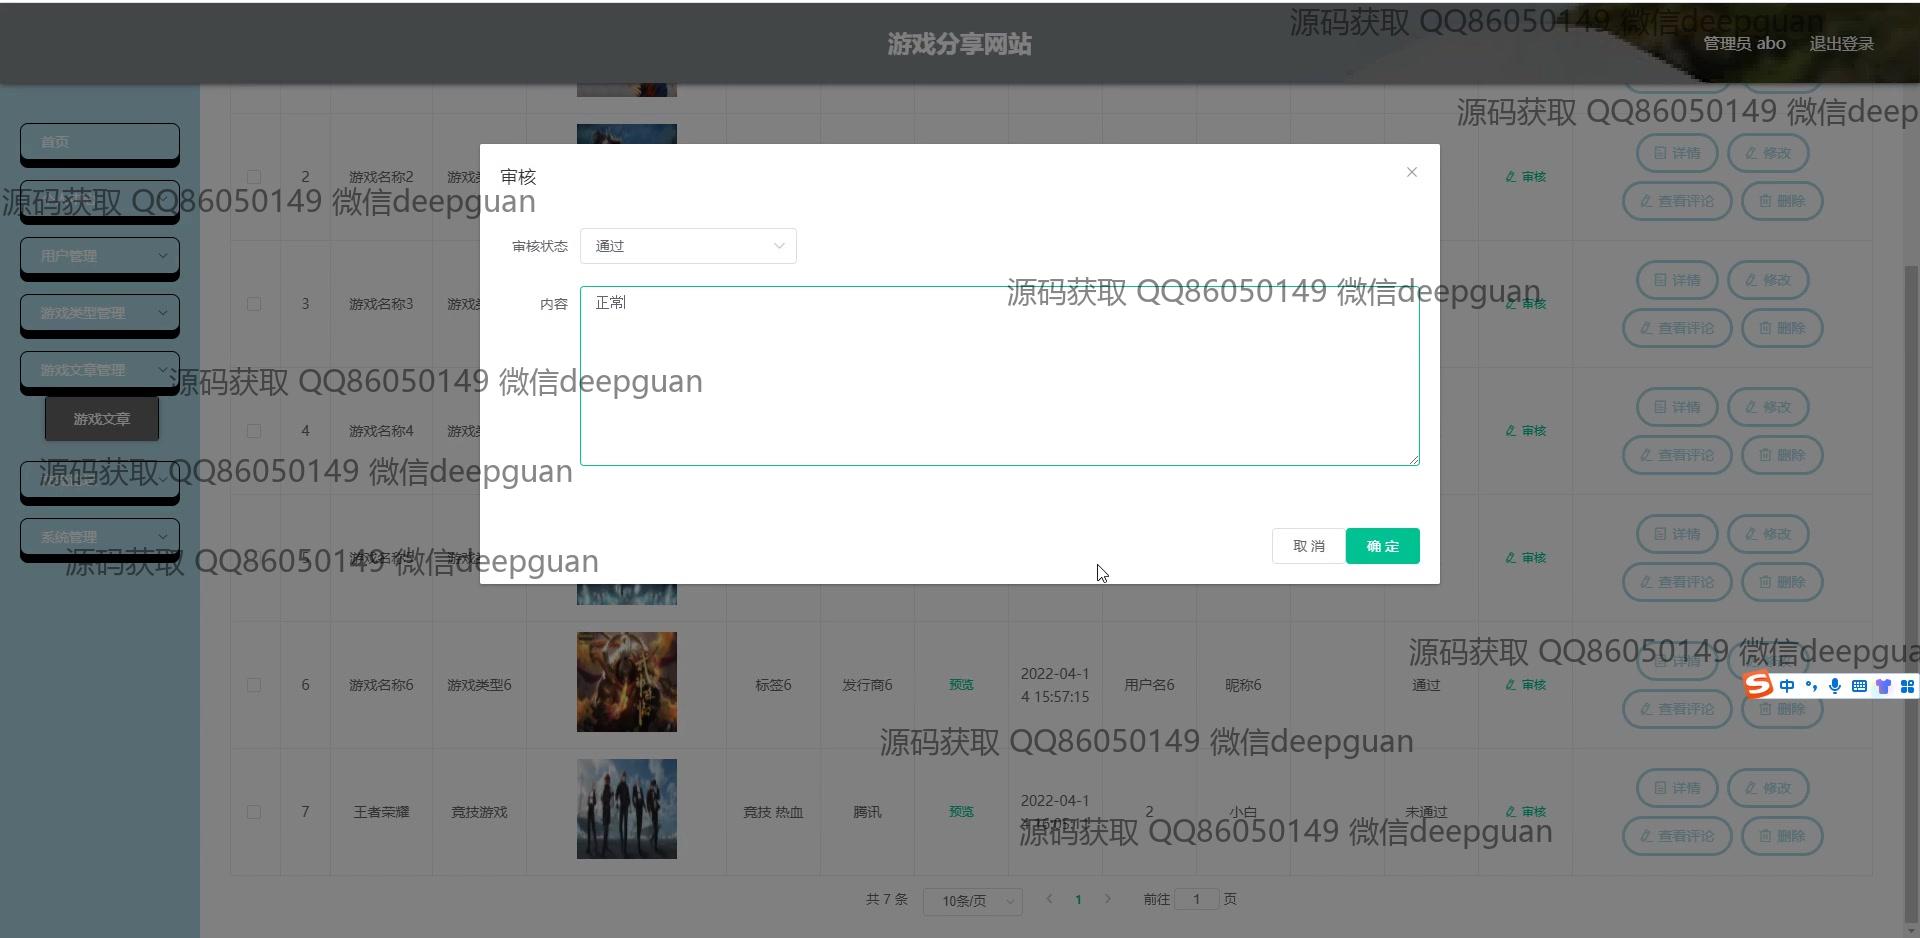This screenshot has width=1920, height=938.
Task: Open the 审核状态 dropdown showing 通过
Action: tap(688, 246)
